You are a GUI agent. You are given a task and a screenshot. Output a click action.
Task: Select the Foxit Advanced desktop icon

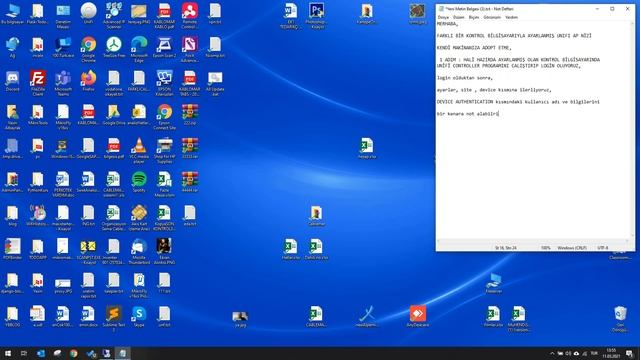coord(190,49)
